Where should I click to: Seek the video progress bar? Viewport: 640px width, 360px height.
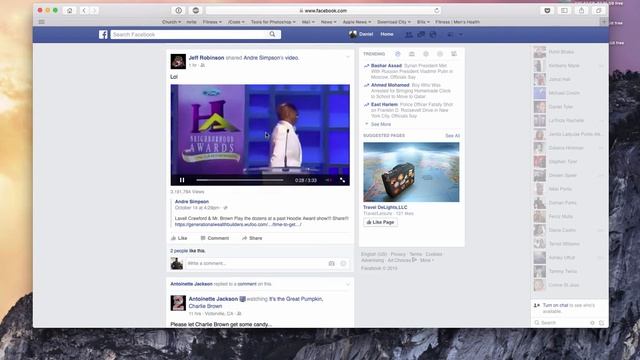240,180
